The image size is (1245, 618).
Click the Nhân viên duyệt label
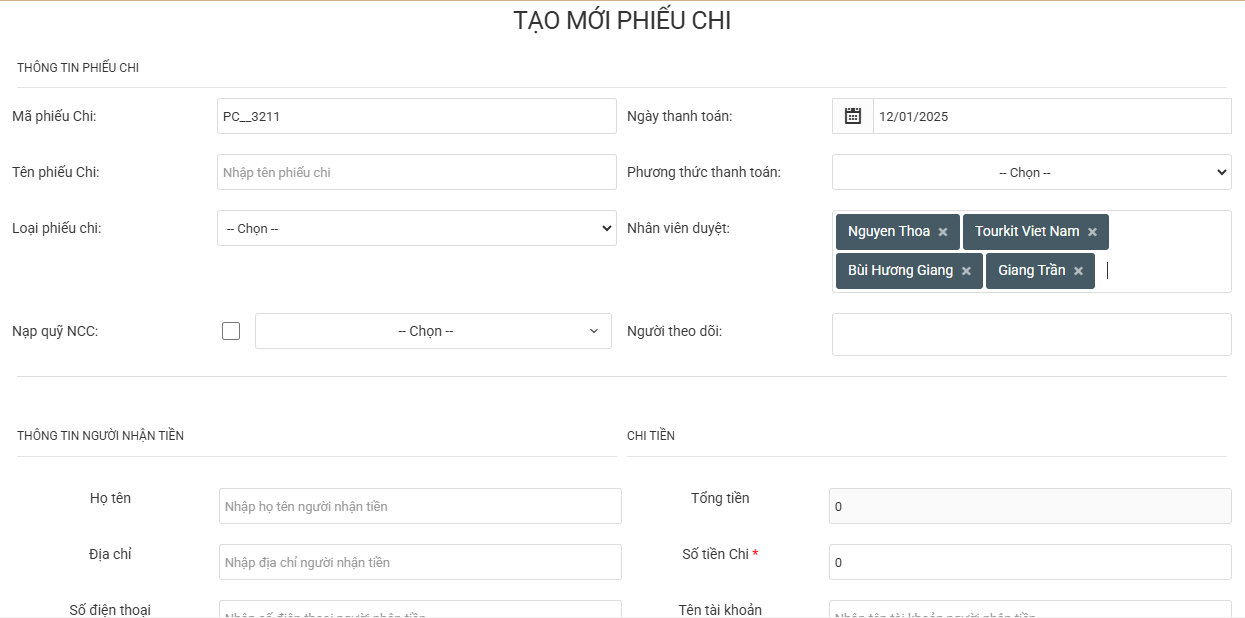click(678, 228)
